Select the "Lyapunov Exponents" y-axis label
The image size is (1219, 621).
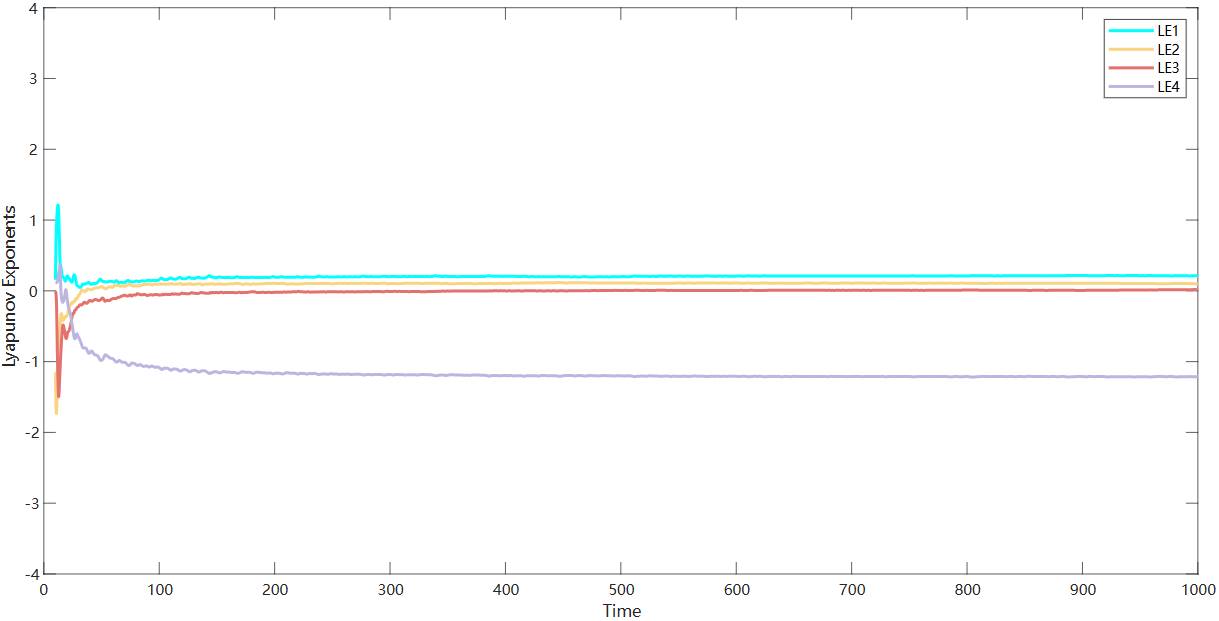coord(10,286)
